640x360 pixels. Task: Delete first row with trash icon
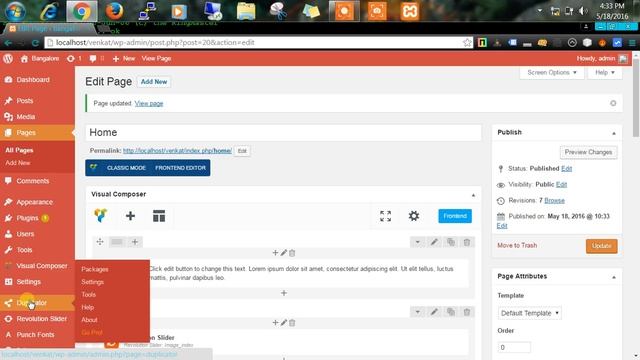click(x=467, y=242)
